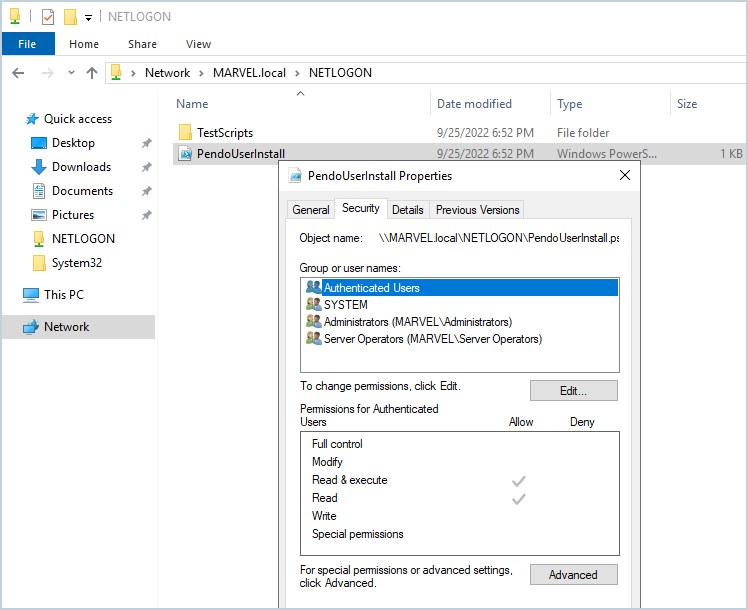Open System32 in the navigation pane
748x610 pixels.
[x=76, y=263]
